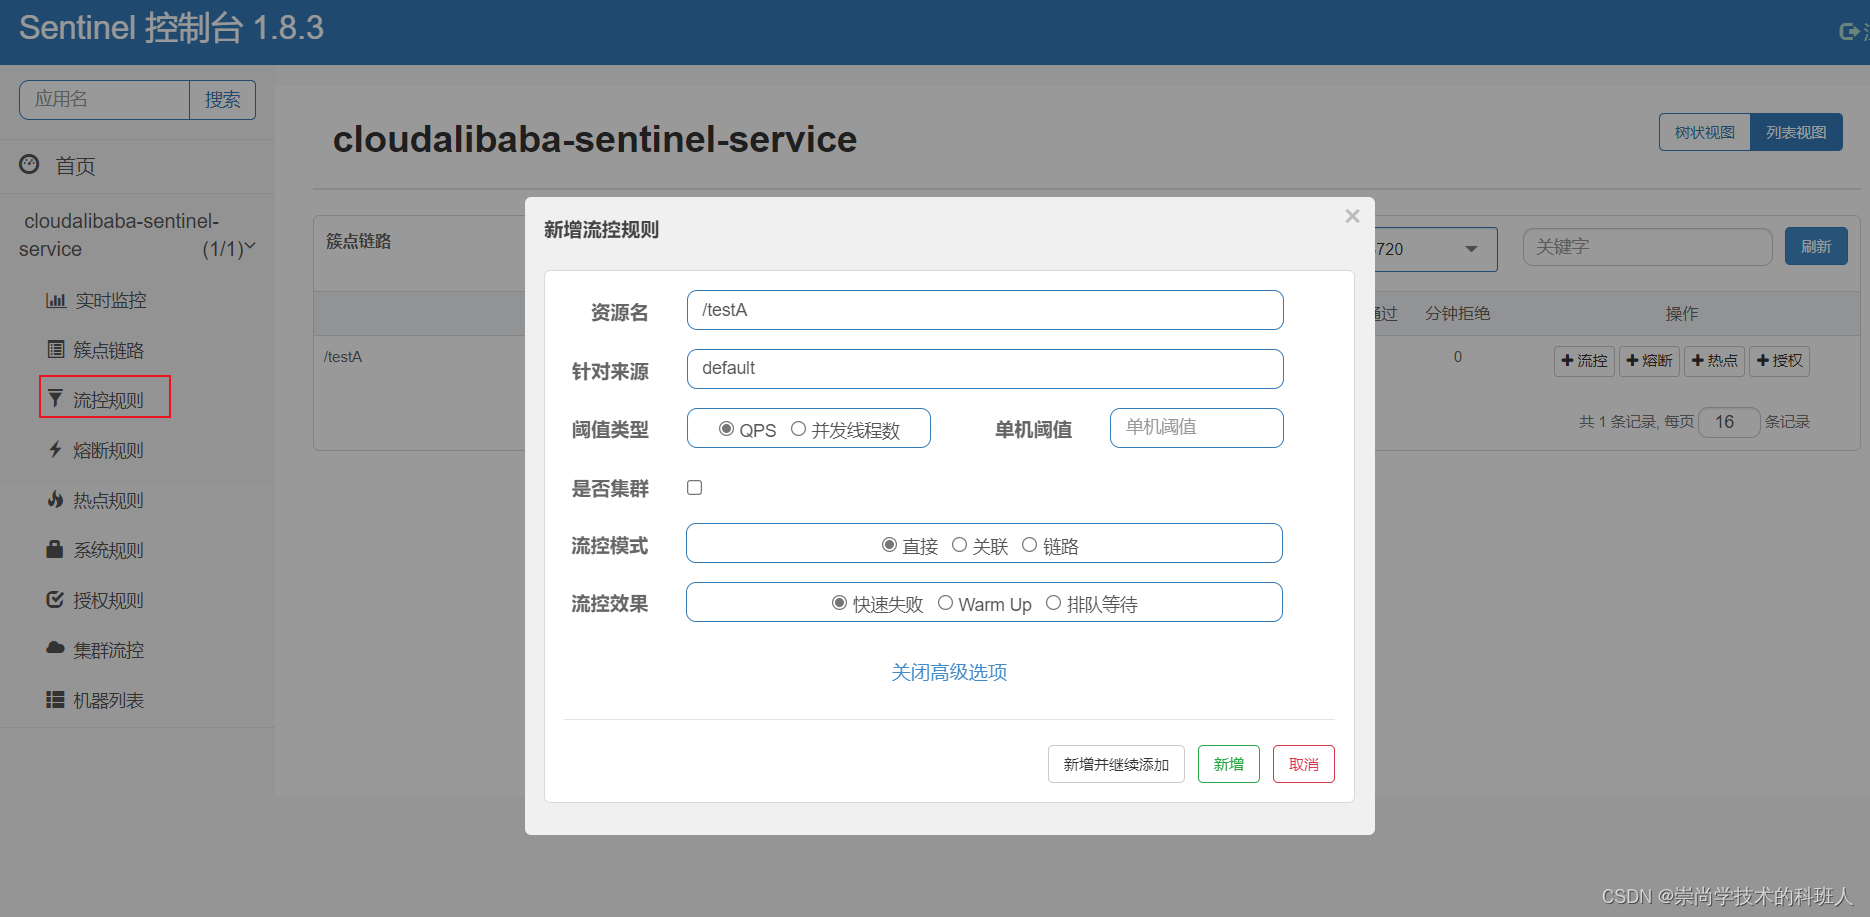
Task: Select Warm Up flow control effect
Action: 945,603
